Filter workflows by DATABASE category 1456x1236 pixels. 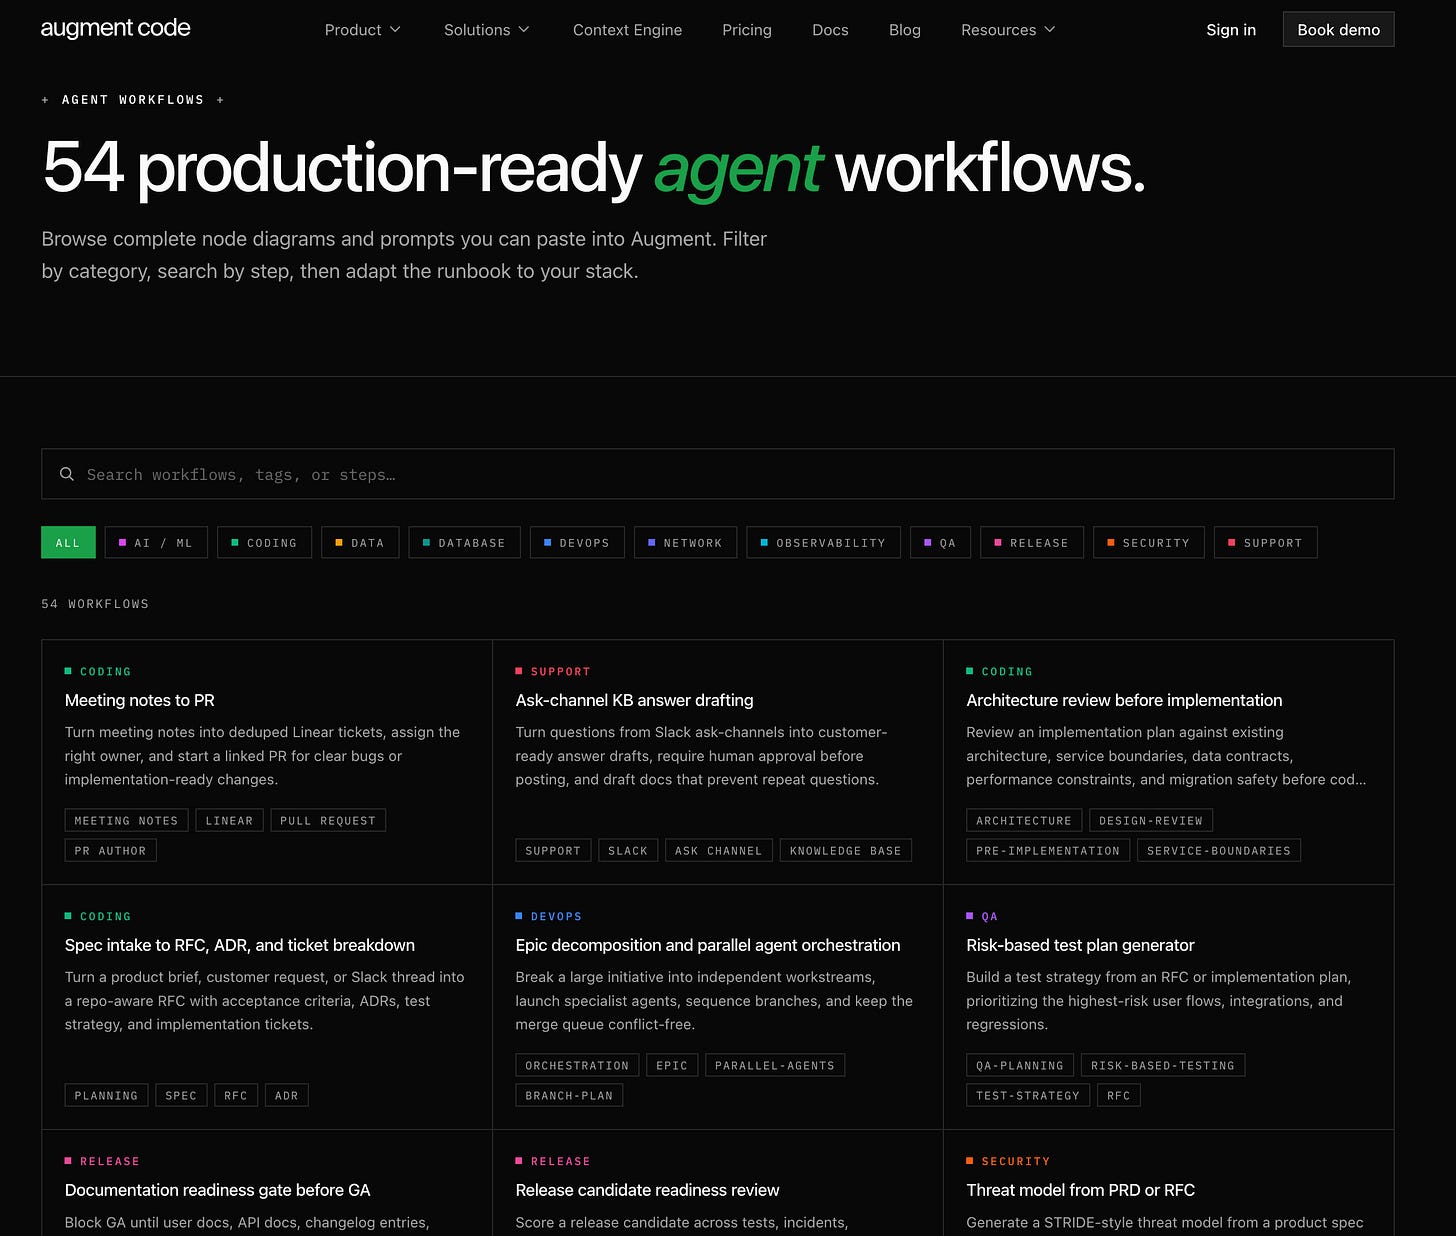pos(464,543)
